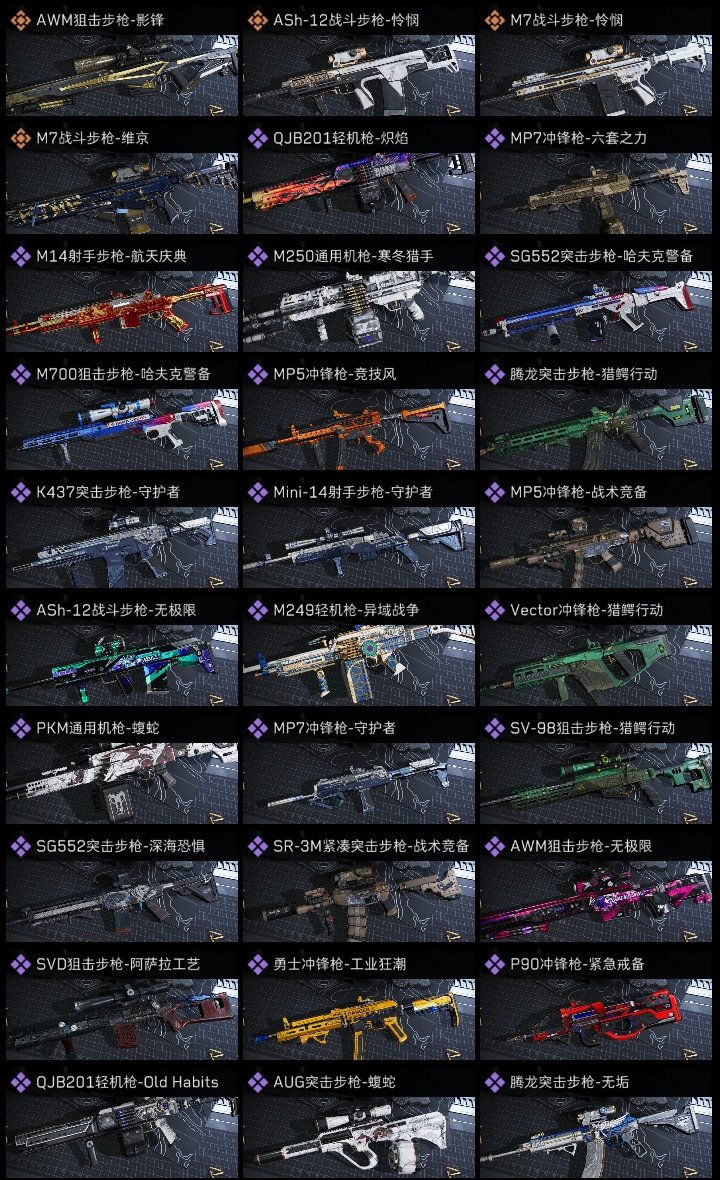720x1180 pixels.
Task: Click the orange rarity icon beside ASh-12战斗步枪-怜悯
Action: [x=257, y=20]
